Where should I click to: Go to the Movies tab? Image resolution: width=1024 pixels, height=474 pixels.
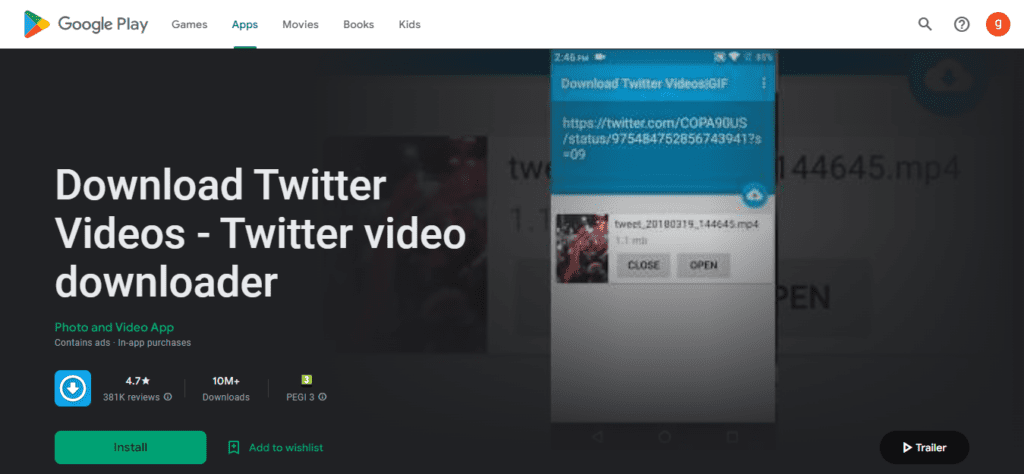click(300, 24)
